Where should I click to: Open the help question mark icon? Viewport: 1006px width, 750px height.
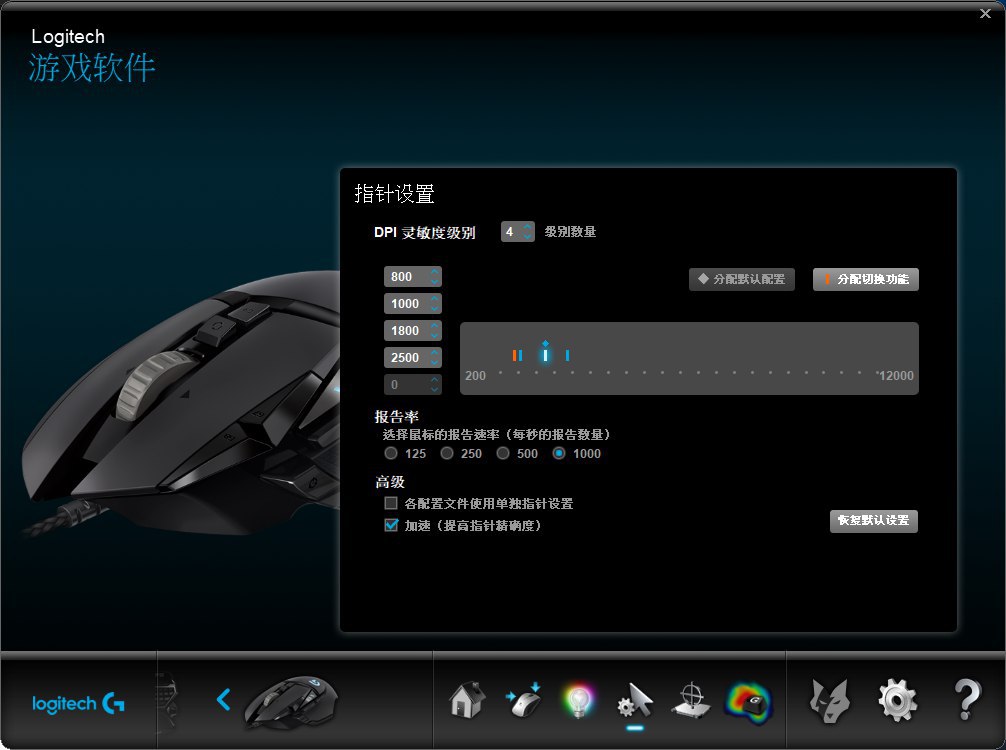(x=967, y=700)
